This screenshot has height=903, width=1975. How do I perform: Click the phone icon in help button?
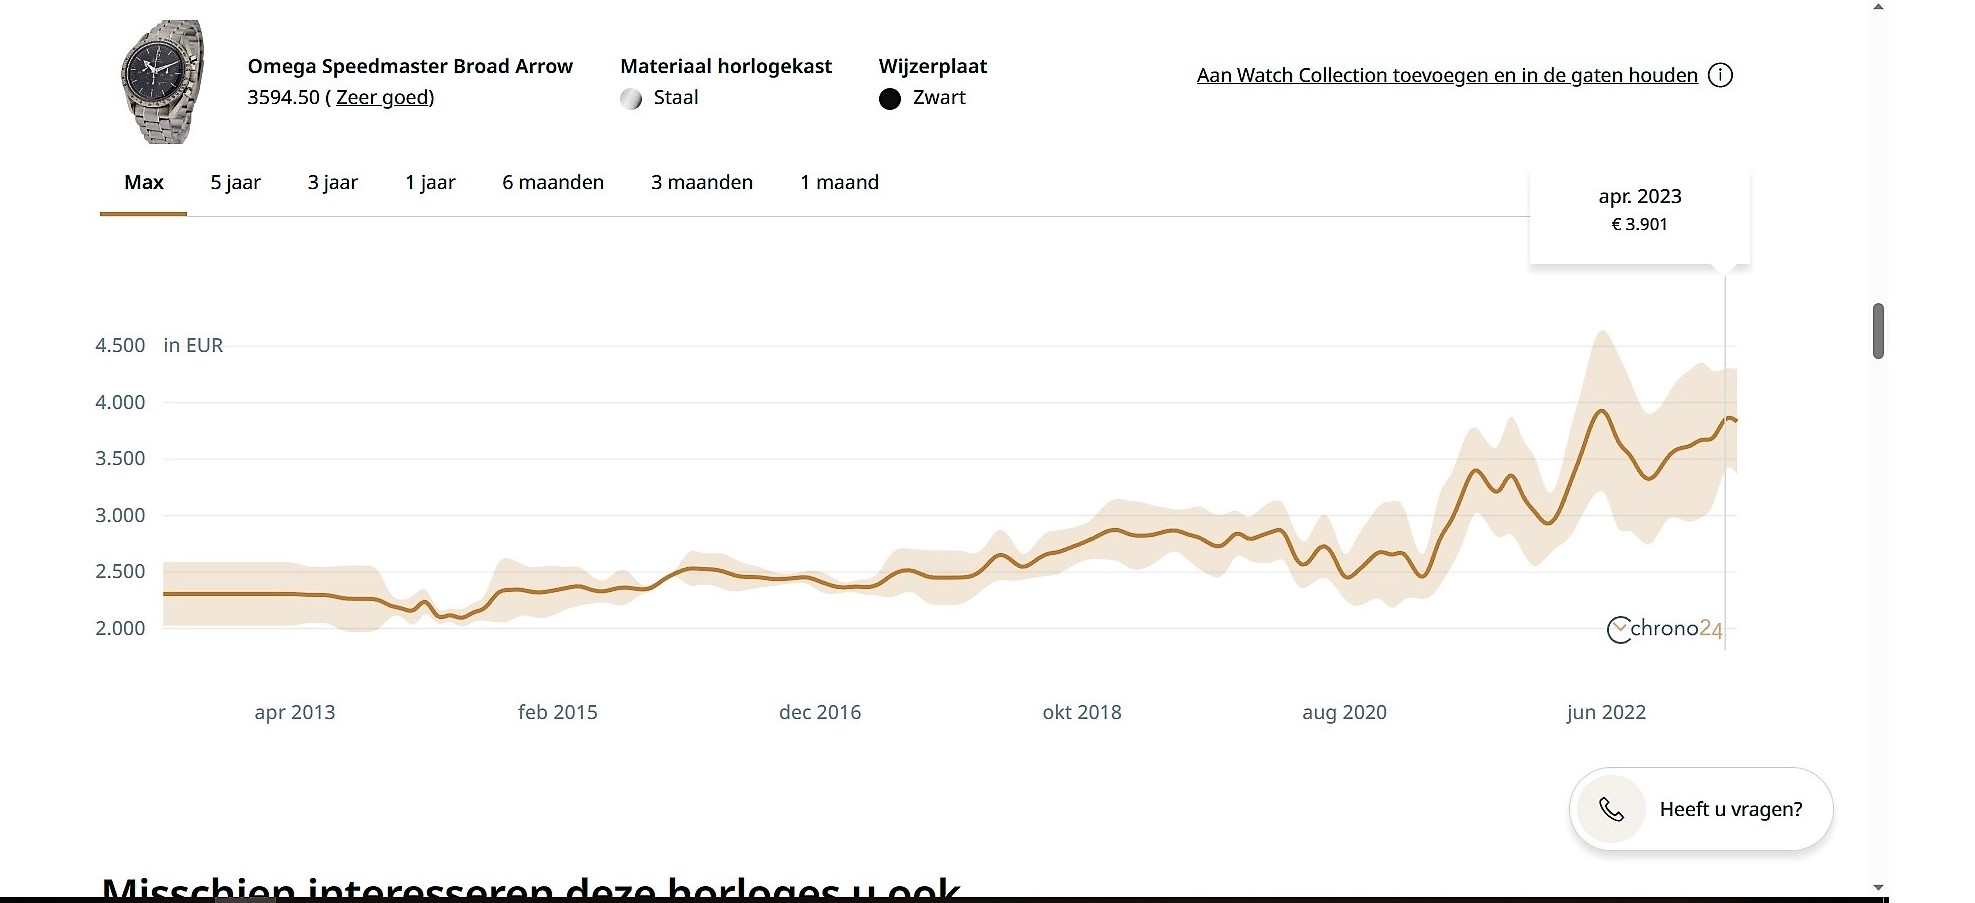coord(1611,809)
